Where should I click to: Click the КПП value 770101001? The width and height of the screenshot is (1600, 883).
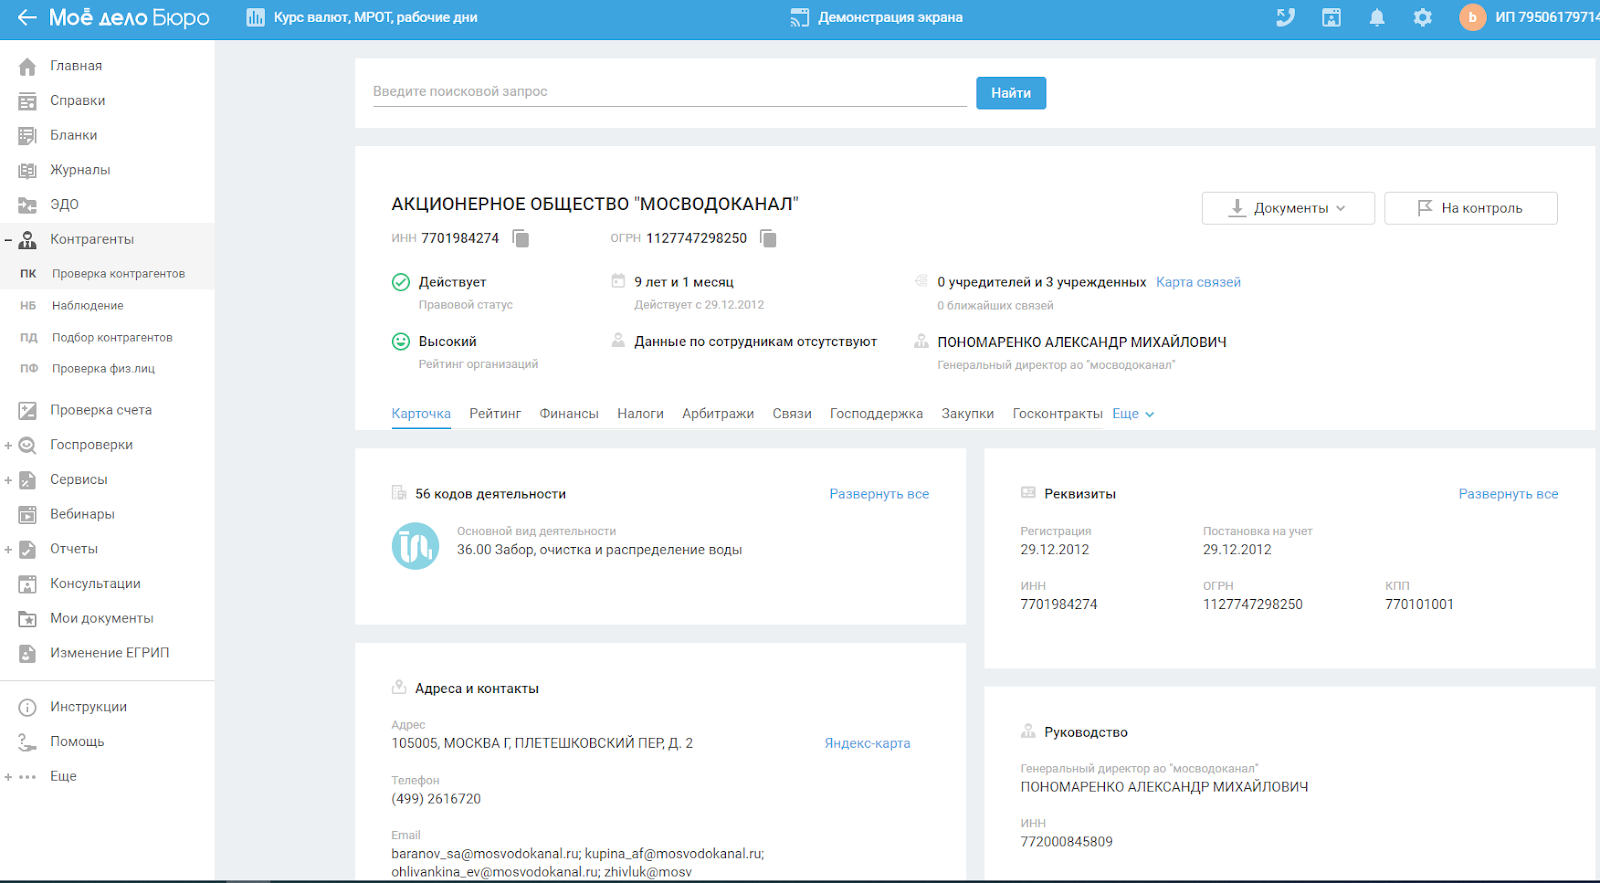pyautogui.click(x=1419, y=605)
